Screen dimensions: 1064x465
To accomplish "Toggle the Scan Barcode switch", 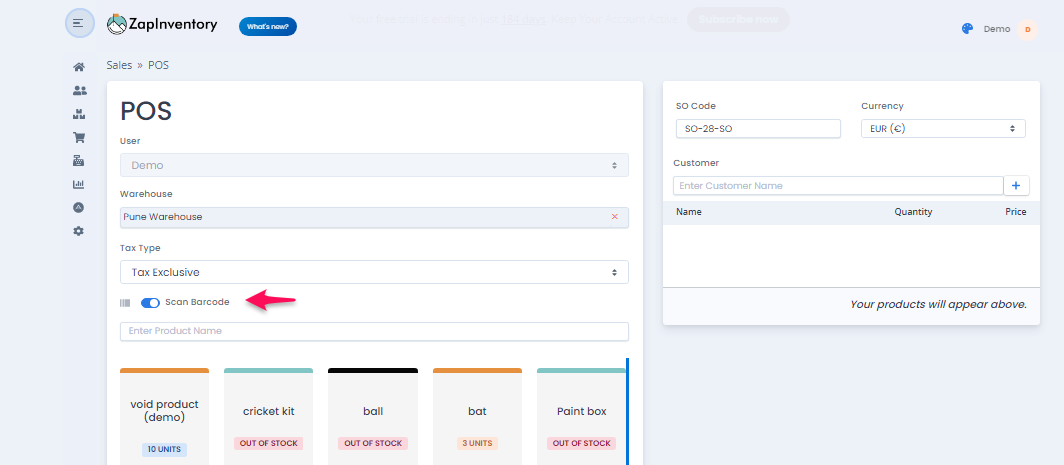I will tap(150, 303).
